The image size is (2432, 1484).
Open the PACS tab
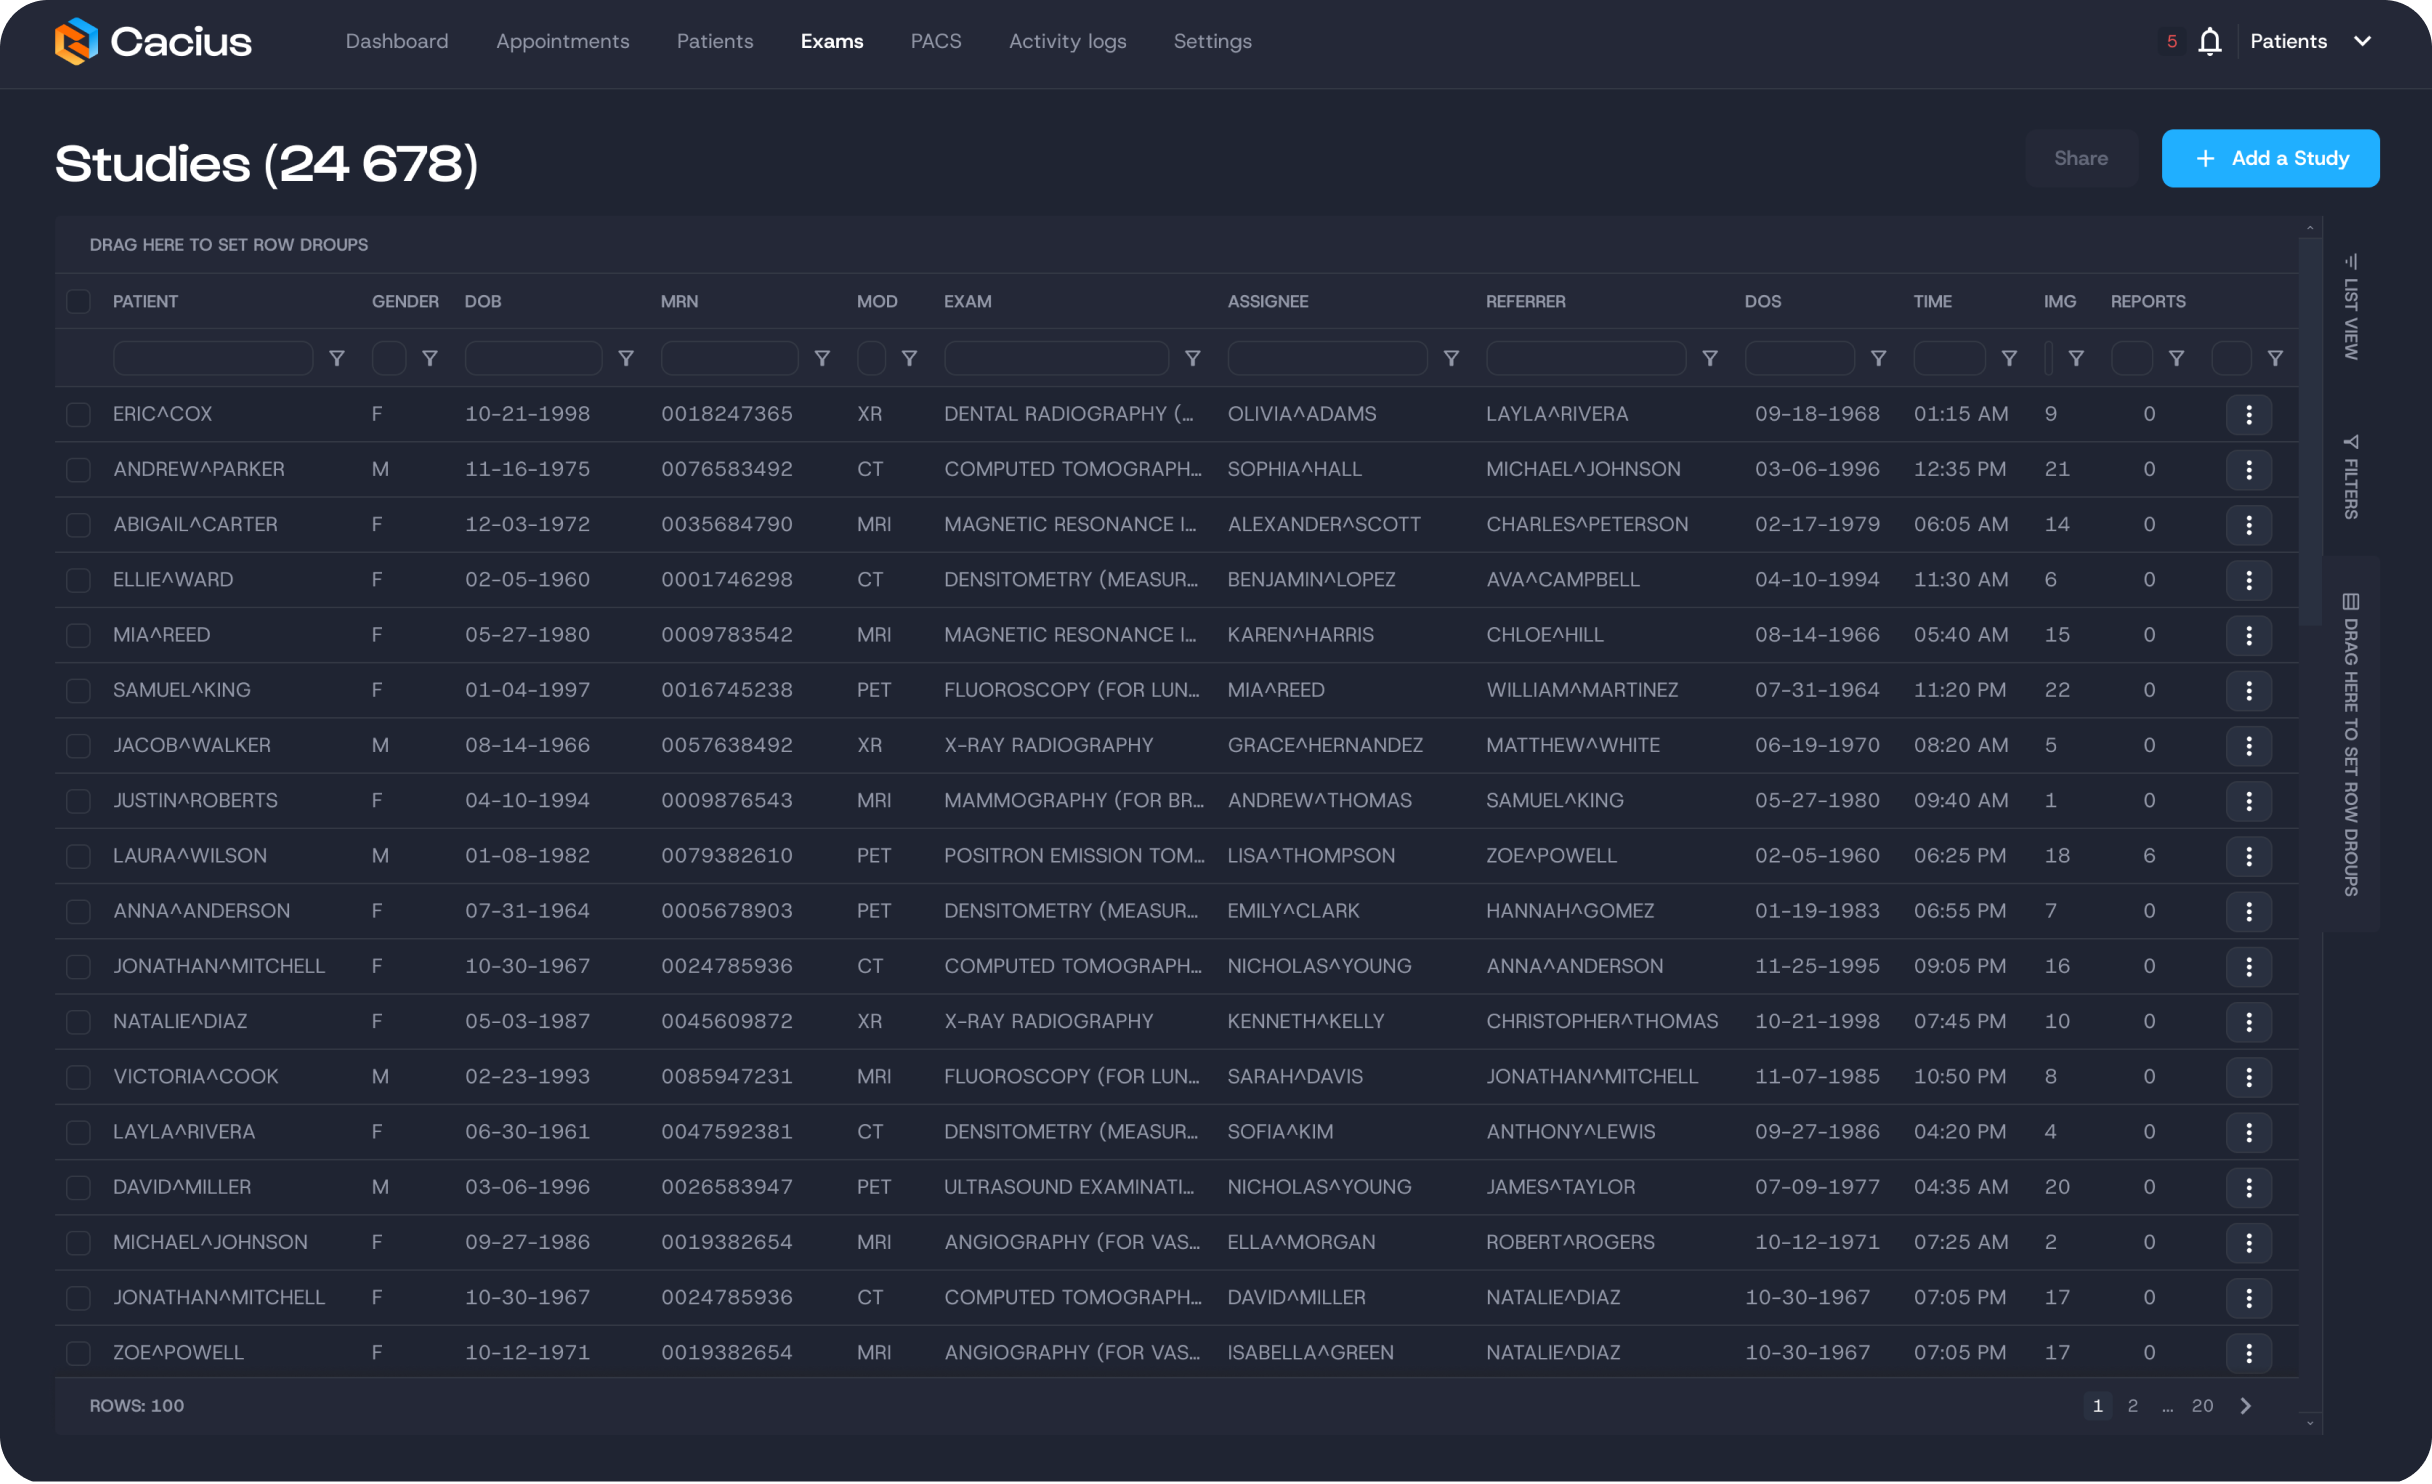pos(936,41)
